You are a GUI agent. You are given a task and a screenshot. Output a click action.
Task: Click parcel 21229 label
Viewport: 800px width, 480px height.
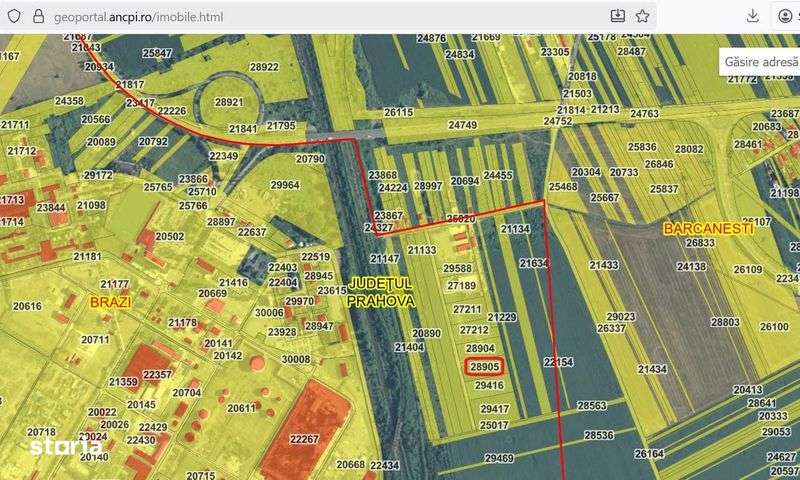pyautogui.click(x=502, y=317)
